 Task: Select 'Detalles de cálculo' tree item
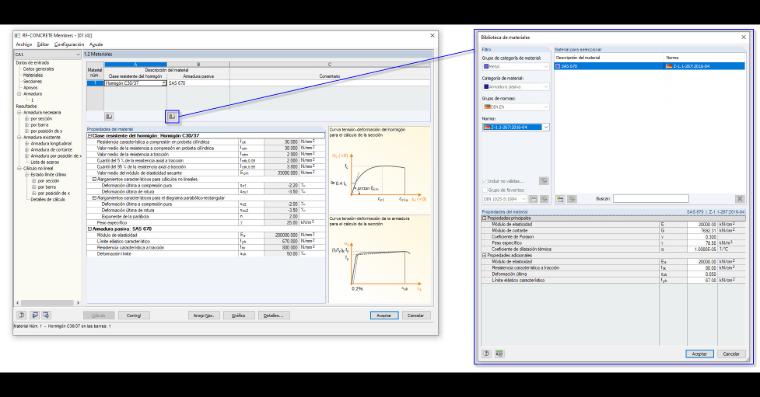(x=48, y=199)
